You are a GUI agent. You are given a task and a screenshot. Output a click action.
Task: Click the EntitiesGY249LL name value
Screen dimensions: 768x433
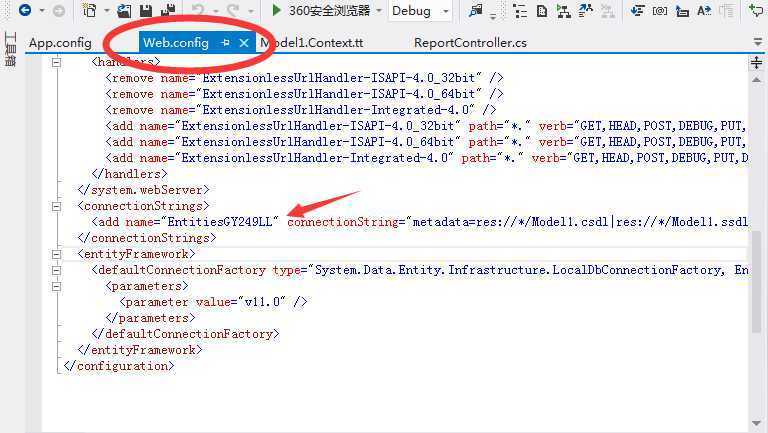219,222
